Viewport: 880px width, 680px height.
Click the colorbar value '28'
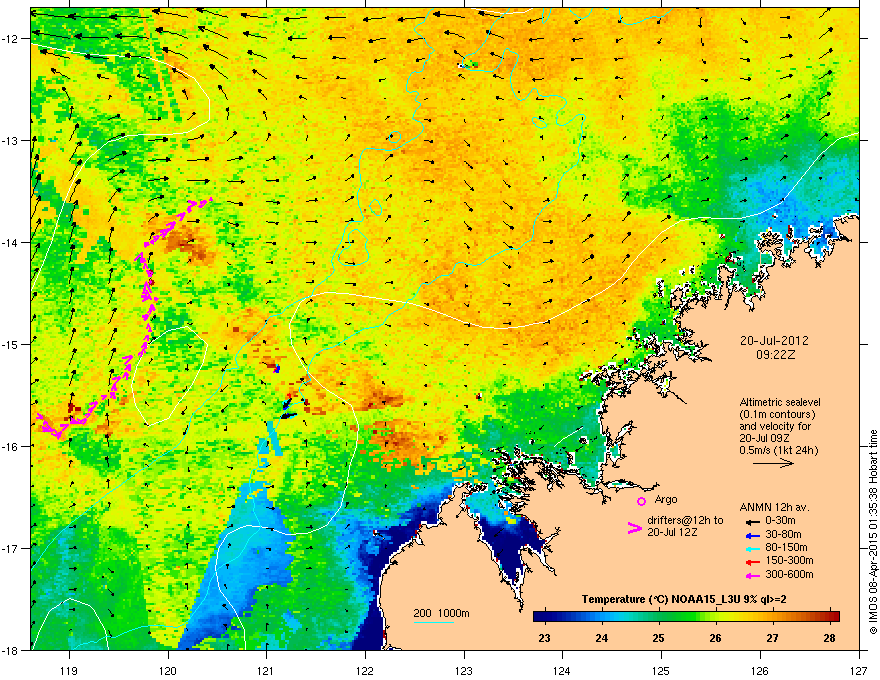pos(829,638)
